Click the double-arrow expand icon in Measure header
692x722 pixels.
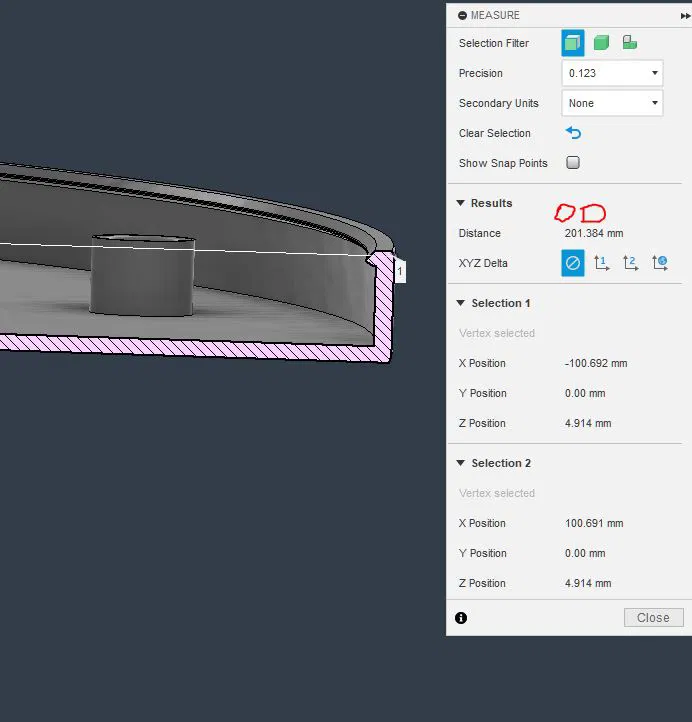point(685,16)
